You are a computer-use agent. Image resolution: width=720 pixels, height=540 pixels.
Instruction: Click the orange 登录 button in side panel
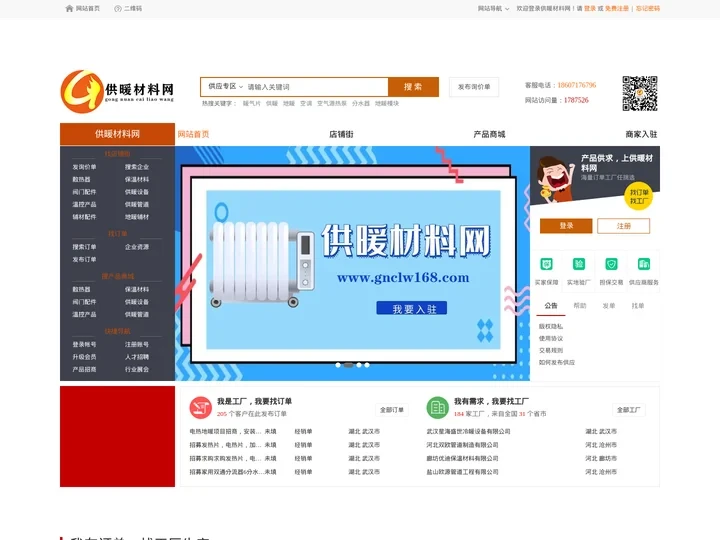point(566,226)
